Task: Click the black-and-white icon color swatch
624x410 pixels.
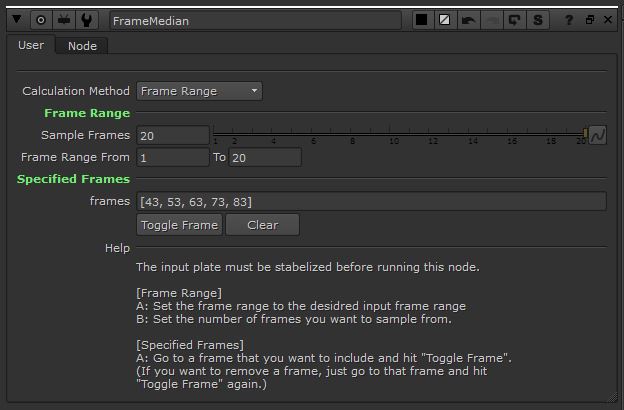Action: click(x=445, y=20)
